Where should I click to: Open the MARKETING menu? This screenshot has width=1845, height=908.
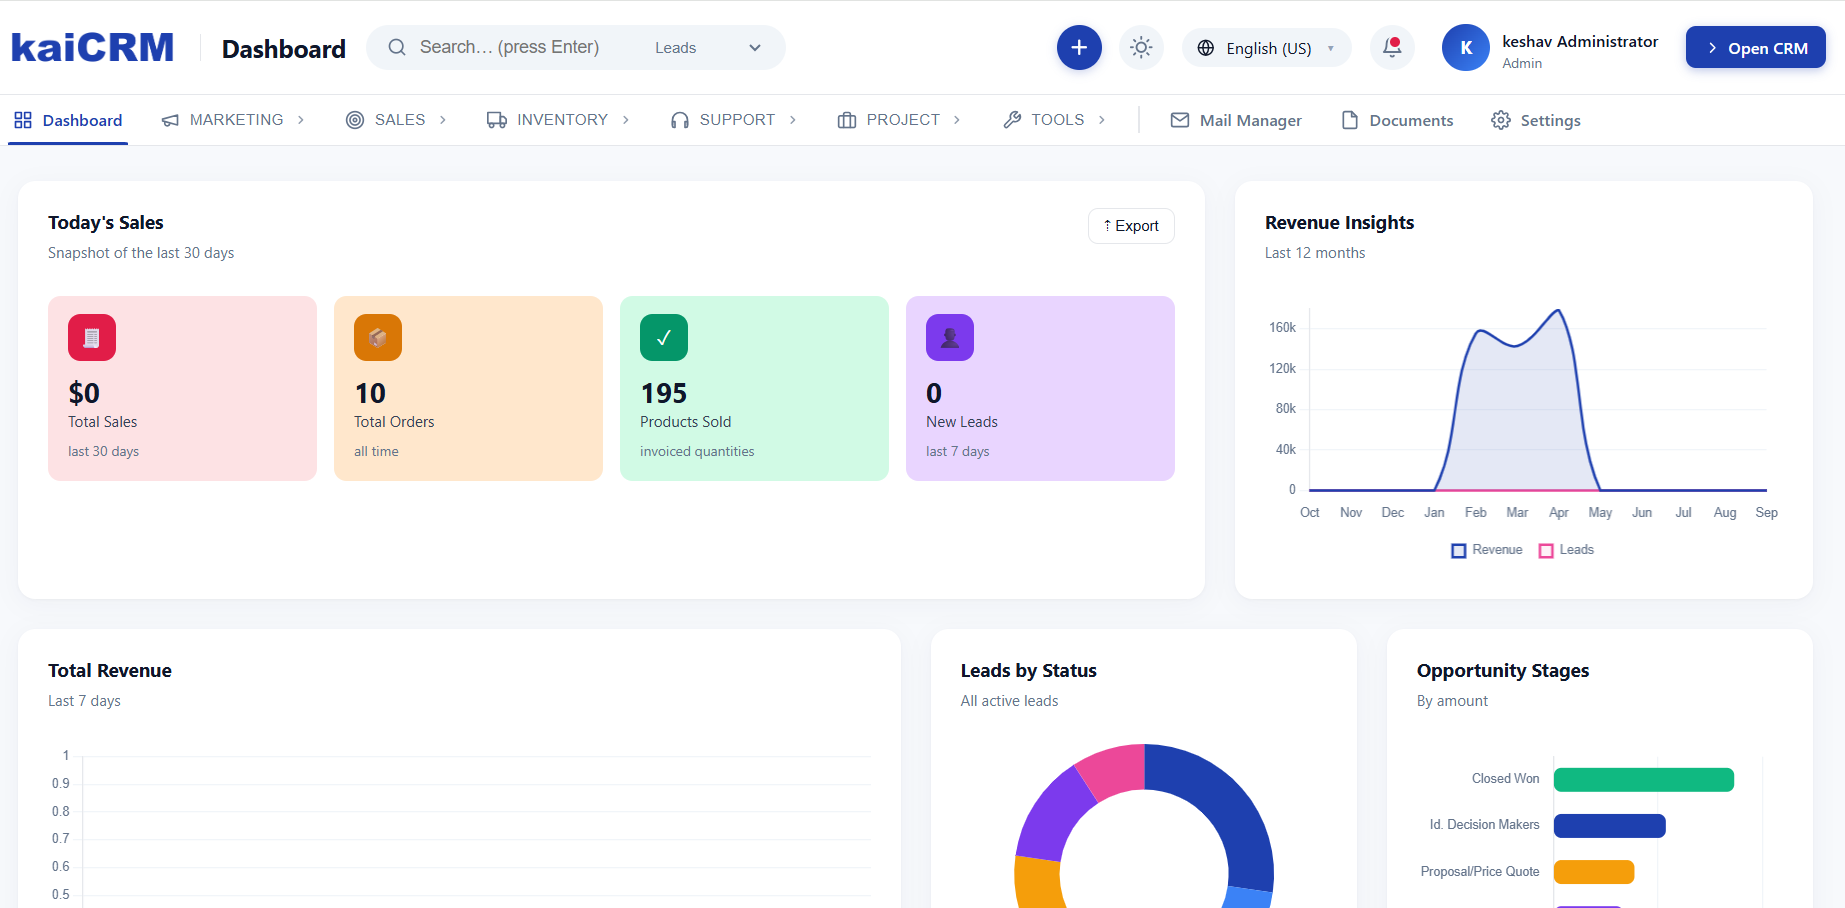pyautogui.click(x=233, y=120)
